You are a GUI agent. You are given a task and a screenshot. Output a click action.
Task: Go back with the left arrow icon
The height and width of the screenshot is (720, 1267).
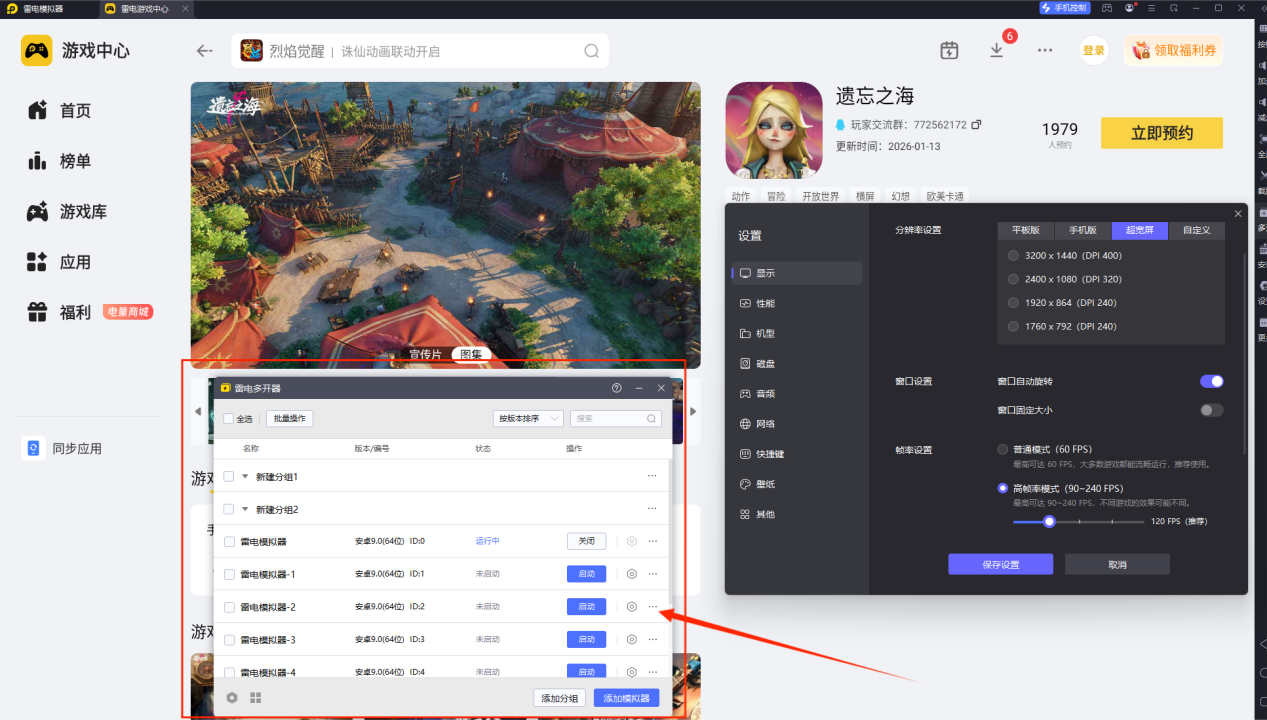click(205, 51)
